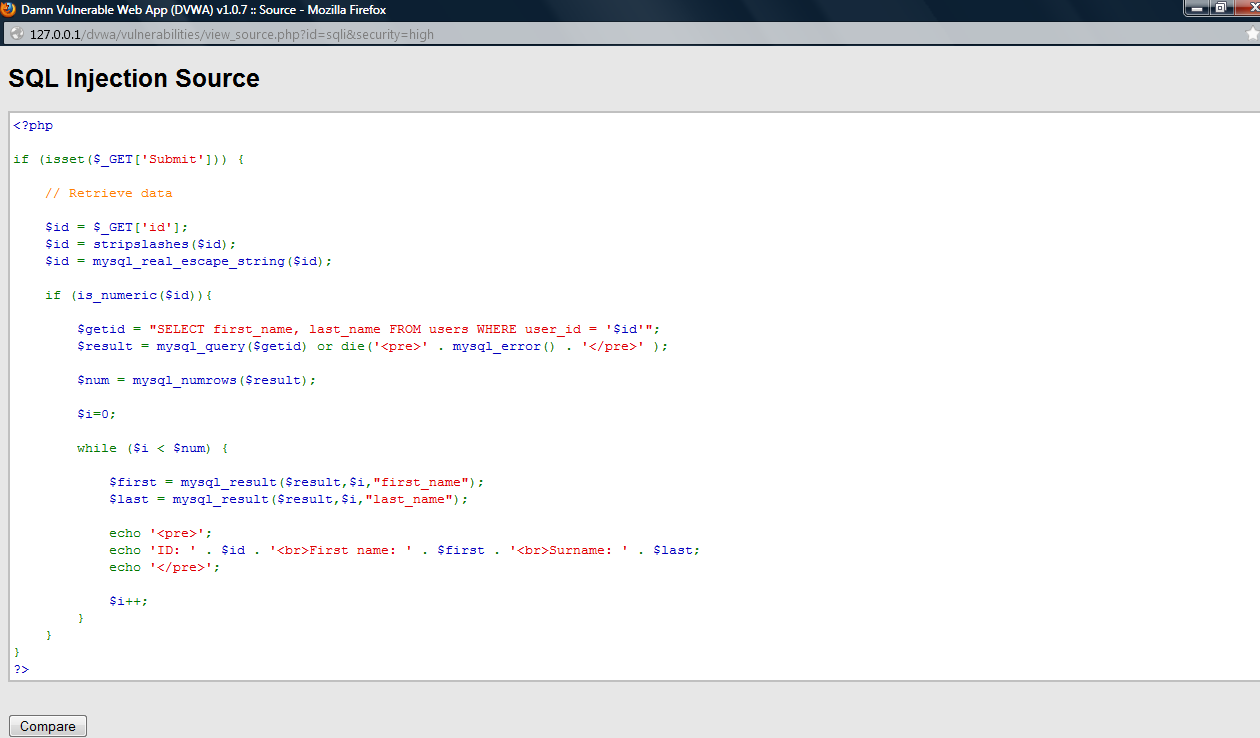Click the $i++; line
1260x738 pixels.
pos(129,601)
